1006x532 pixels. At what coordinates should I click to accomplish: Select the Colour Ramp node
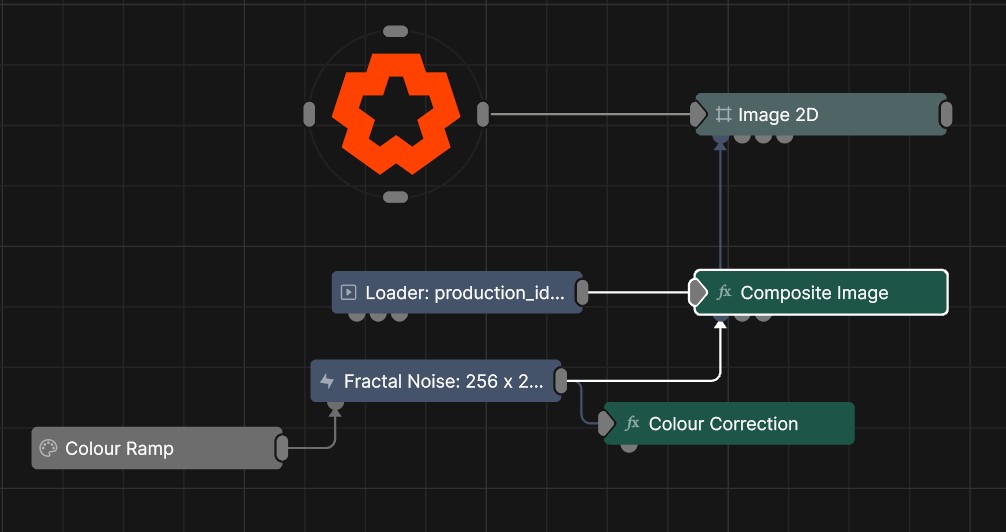point(150,449)
